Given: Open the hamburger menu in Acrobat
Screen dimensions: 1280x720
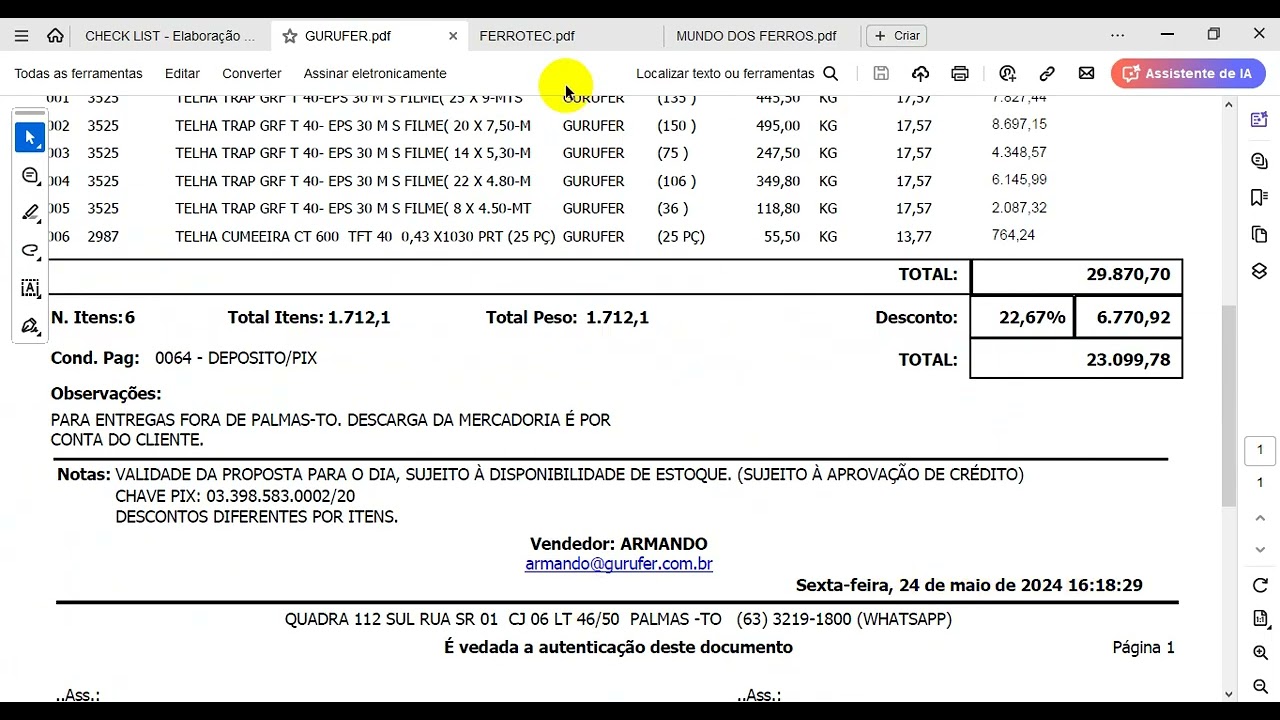Looking at the screenshot, I should point(21,35).
